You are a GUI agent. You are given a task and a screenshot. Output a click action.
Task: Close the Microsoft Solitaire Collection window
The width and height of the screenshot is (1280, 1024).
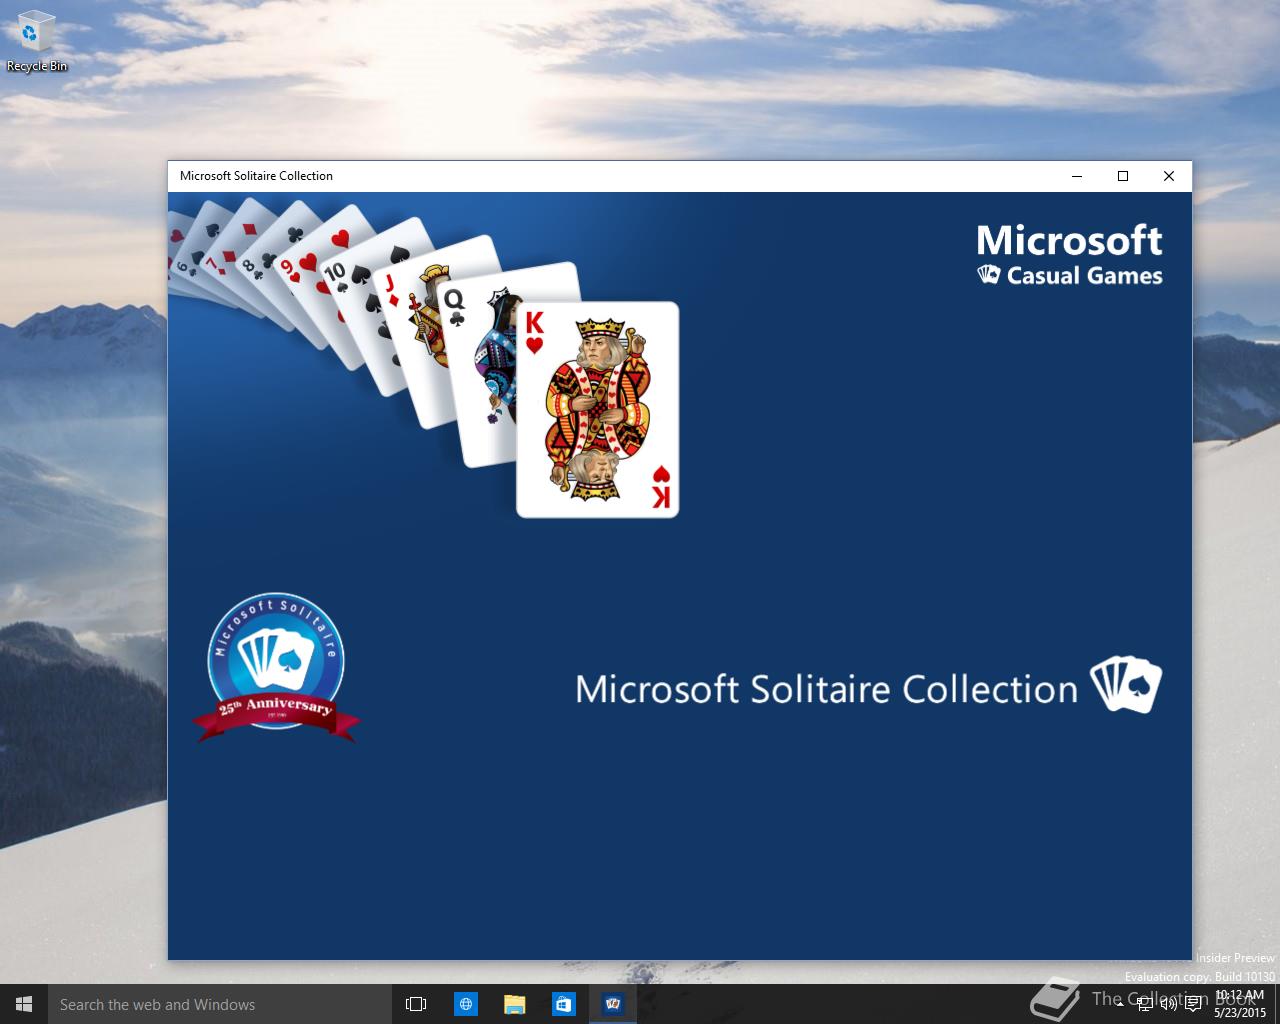(x=1168, y=176)
